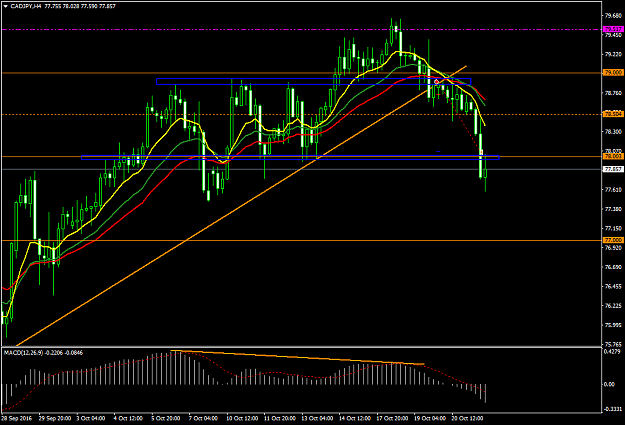Image resolution: width=625 pixels, height=425 pixels.
Task: Select the 77.380 price axis label
Action: 613,209
